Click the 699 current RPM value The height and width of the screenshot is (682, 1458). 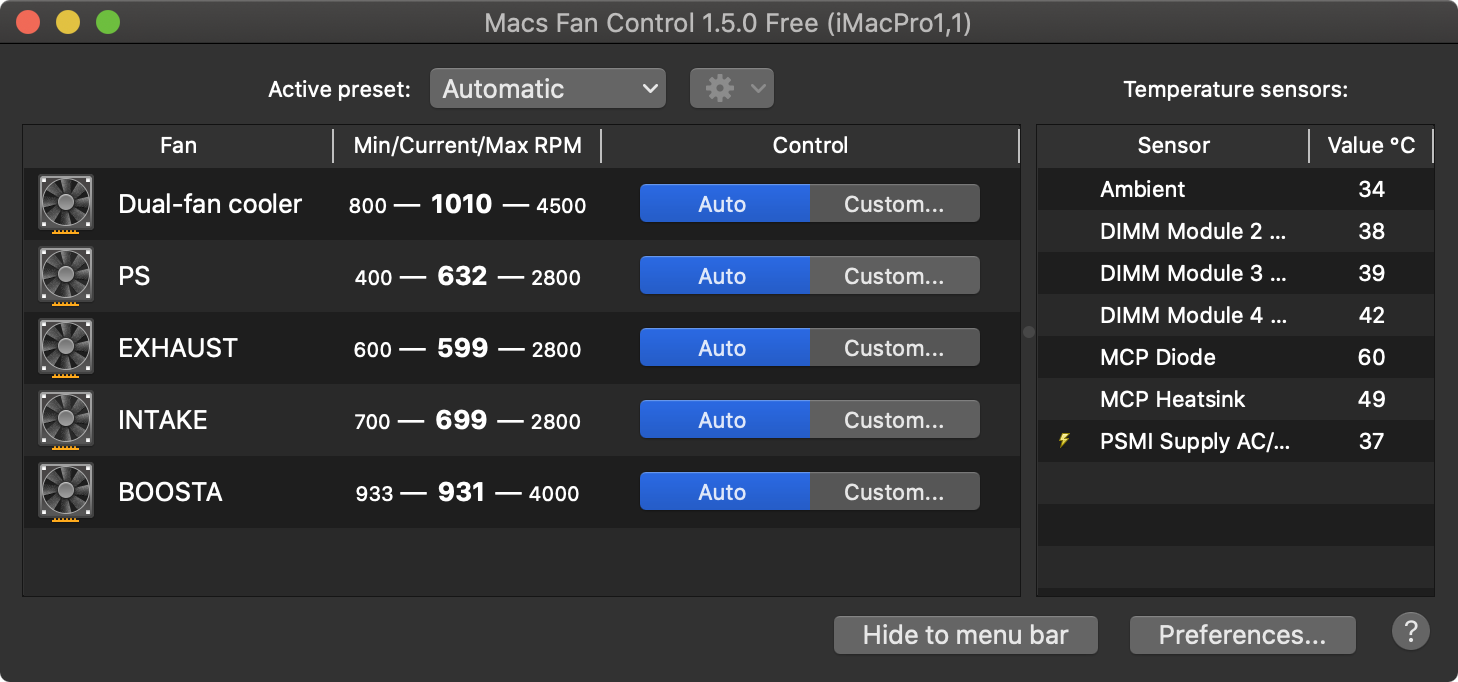click(x=462, y=420)
